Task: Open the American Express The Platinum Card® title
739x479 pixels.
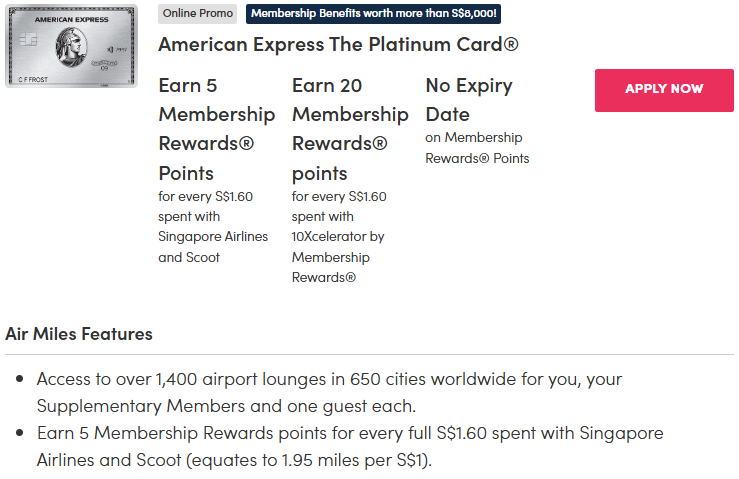Action: click(x=338, y=45)
